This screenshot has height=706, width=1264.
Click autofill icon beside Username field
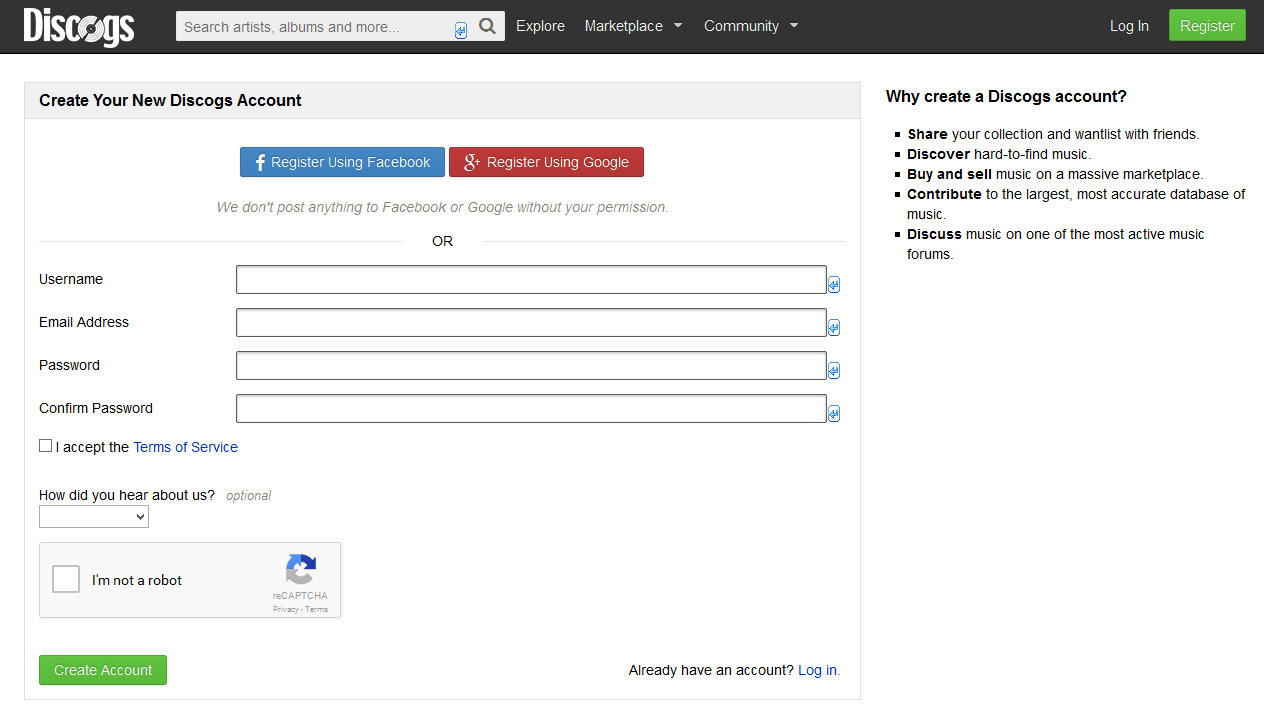pyautogui.click(x=834, y=285)
